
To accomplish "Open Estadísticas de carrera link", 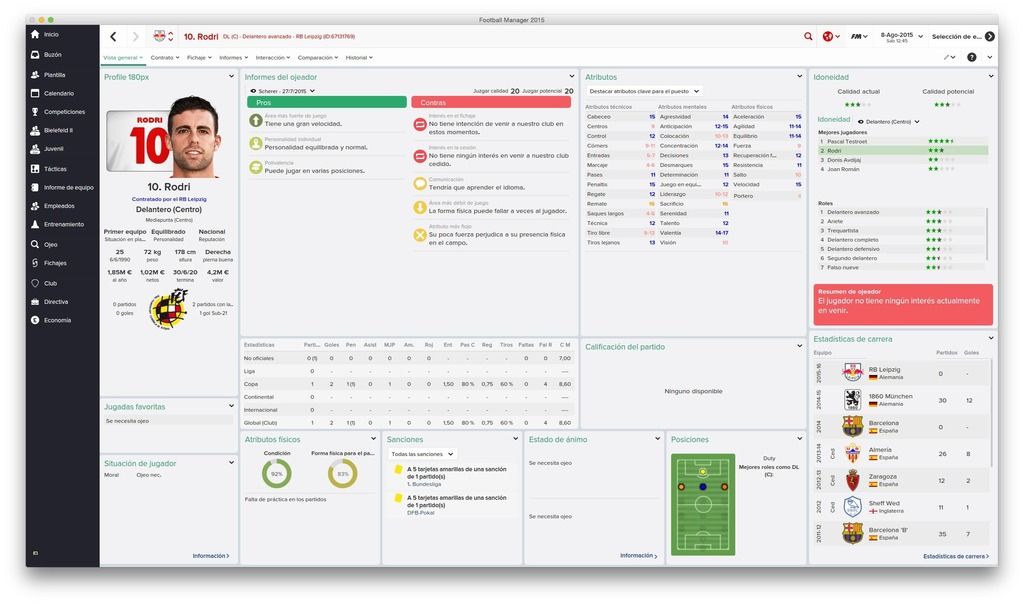I will [956, 556].
